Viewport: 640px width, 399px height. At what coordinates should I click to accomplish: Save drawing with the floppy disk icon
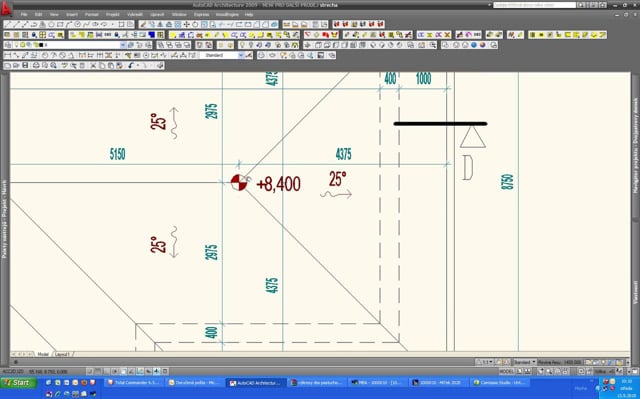tap(25, 65)
